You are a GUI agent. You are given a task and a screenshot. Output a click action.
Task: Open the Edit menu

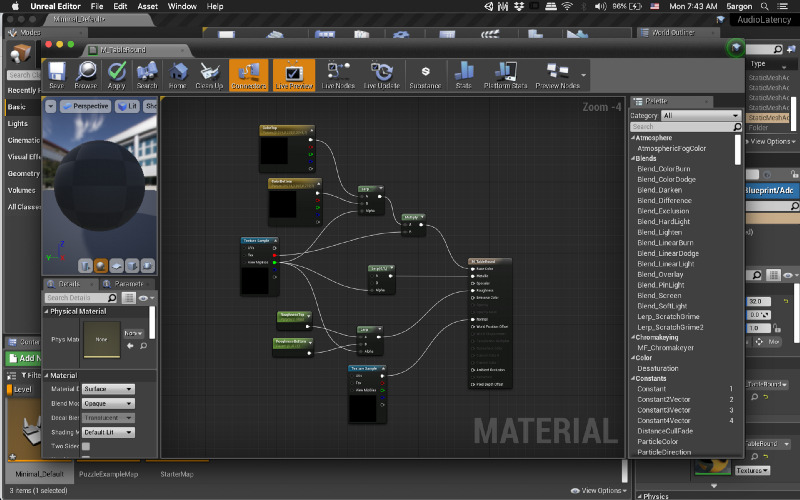(x=120, y=6)
